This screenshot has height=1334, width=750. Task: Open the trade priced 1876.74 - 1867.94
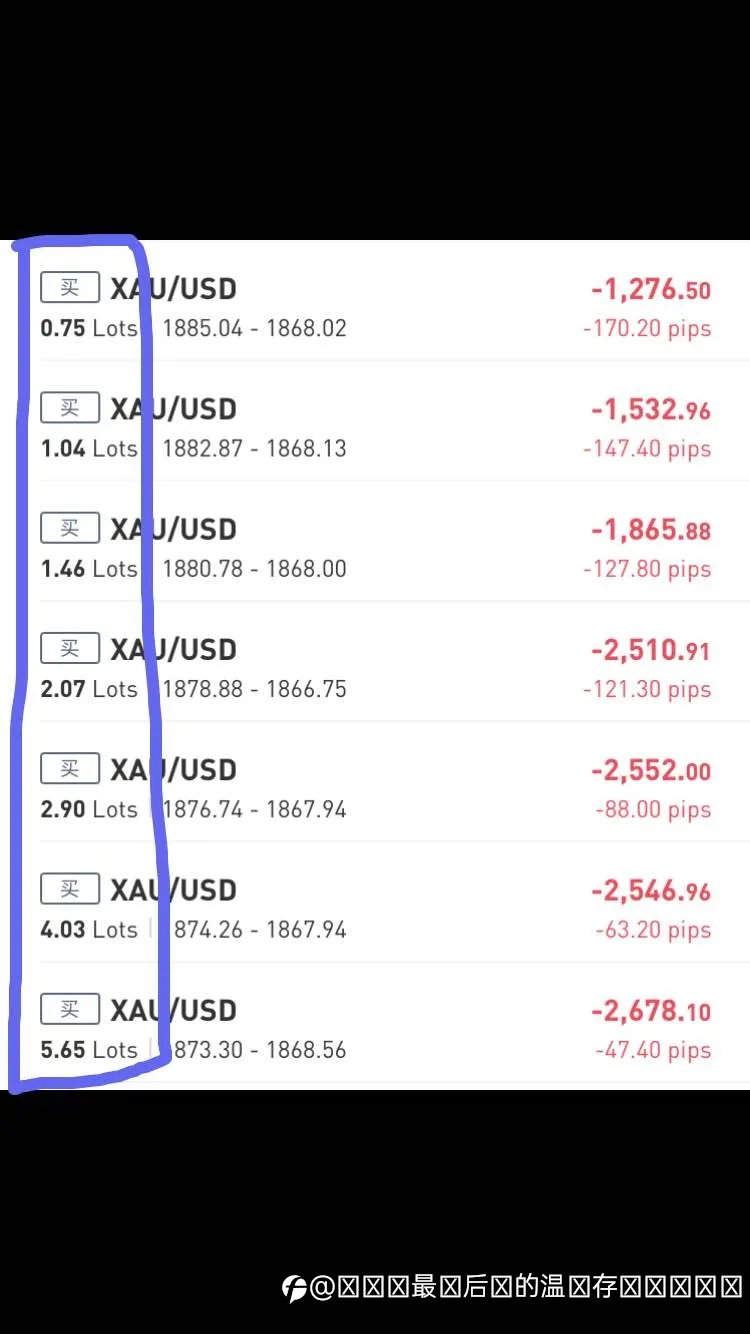click(x=375, y=781)
